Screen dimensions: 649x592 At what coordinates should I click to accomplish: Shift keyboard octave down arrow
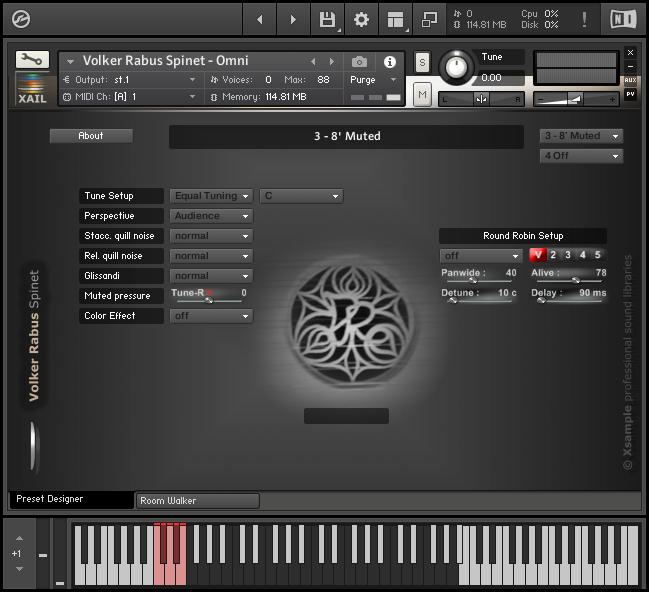tap(19, 569)
